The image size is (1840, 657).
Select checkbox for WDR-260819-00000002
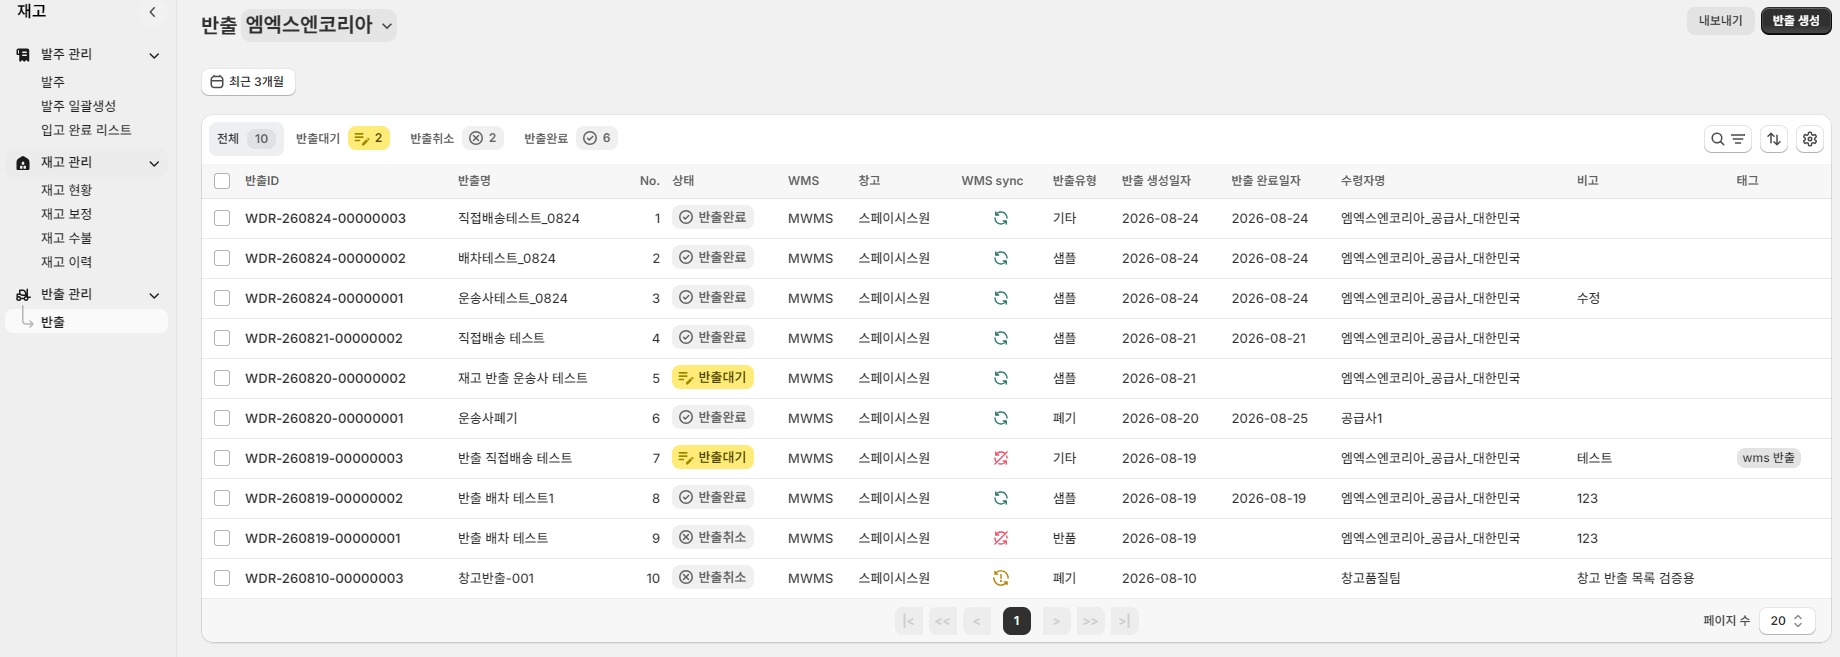pos(222,498)
